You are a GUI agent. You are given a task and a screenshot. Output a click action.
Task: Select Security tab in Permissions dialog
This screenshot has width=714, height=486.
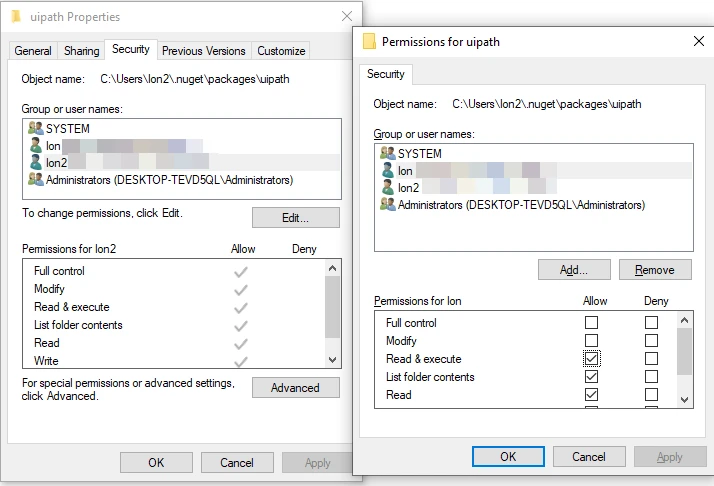point(386,74)
